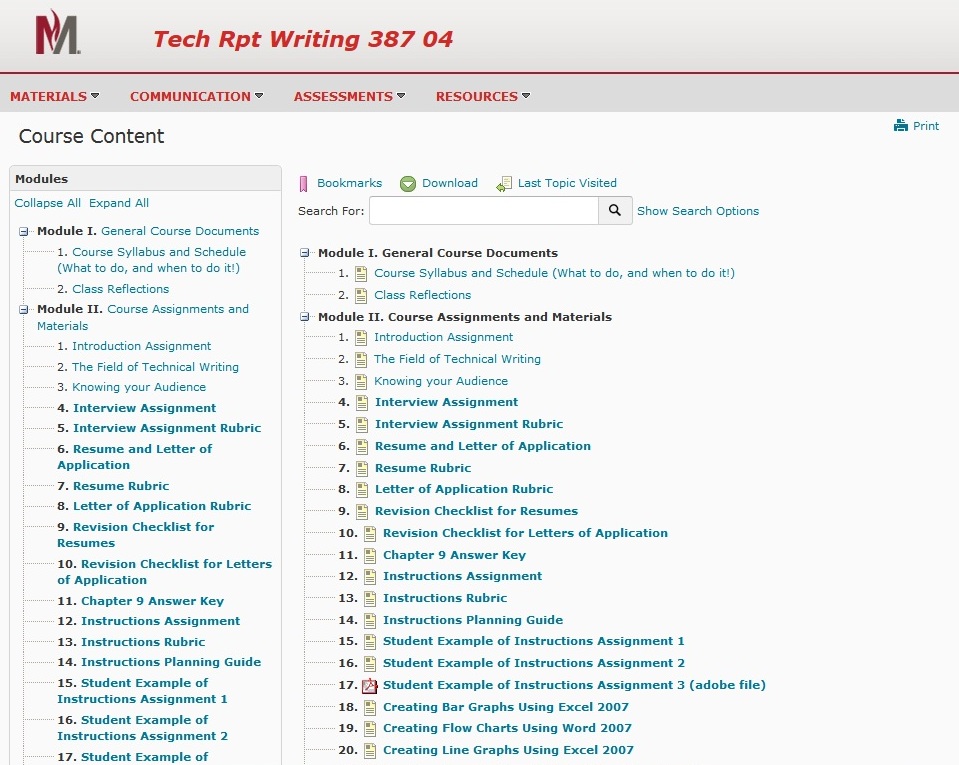Viewport: 959px width, 765px height.
Task: Collapse Module I in the left Modules panel
Action: click(24, 232)
